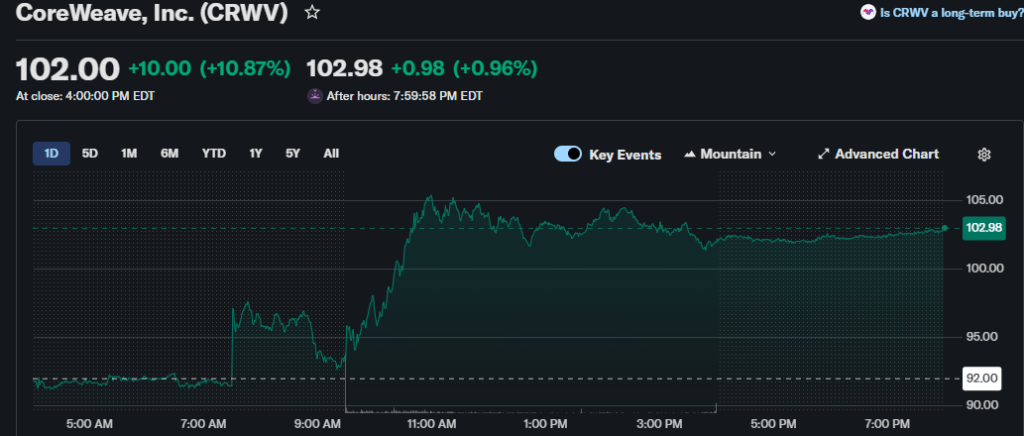Select the YTD chart range
The image size is (1024, 436).
(213, 153)
